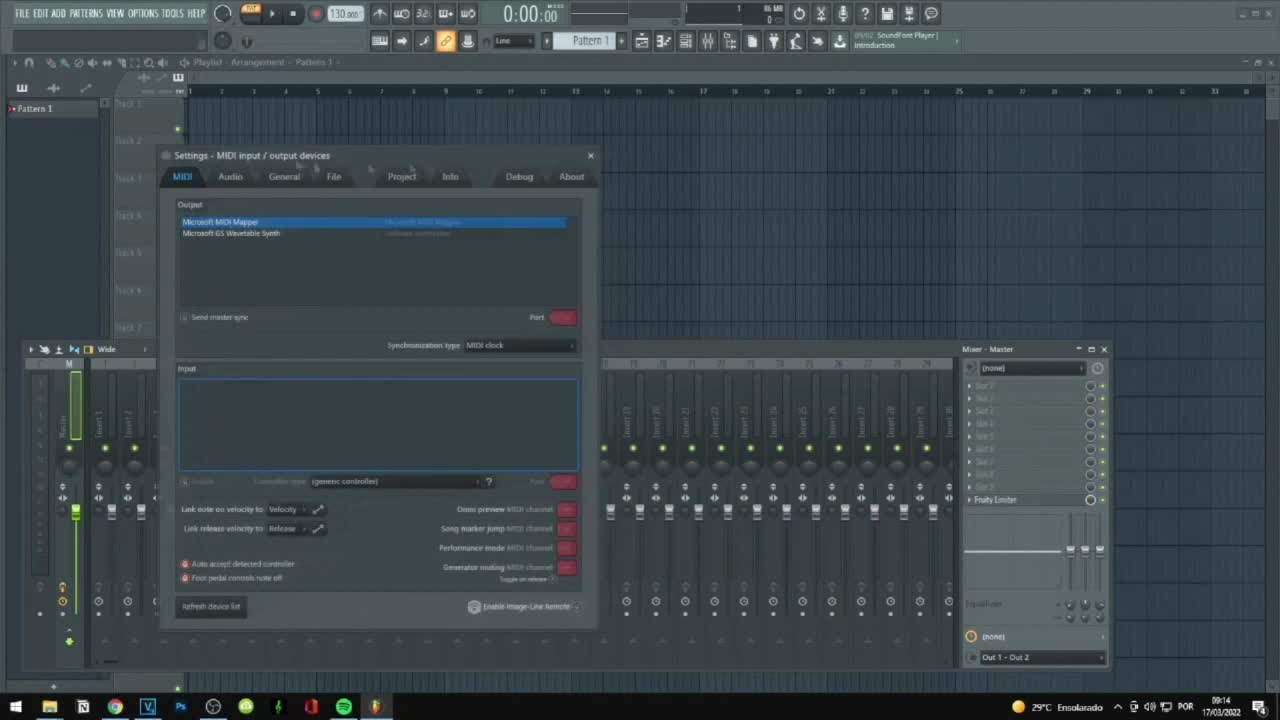Click the red record button
Image resolution: width=1280 pixels, height=720 pixels.
[x=316, y=14]
